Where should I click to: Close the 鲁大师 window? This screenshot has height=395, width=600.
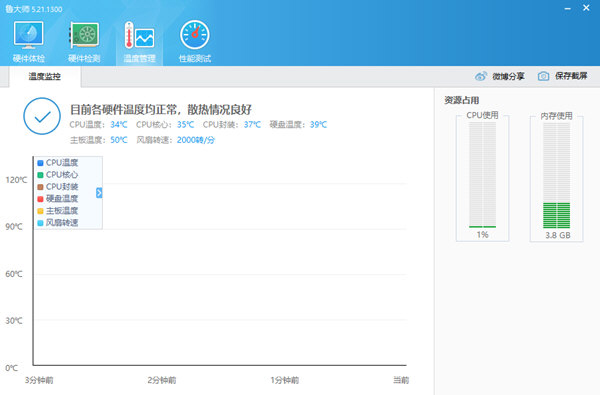(x=586, y=8)
